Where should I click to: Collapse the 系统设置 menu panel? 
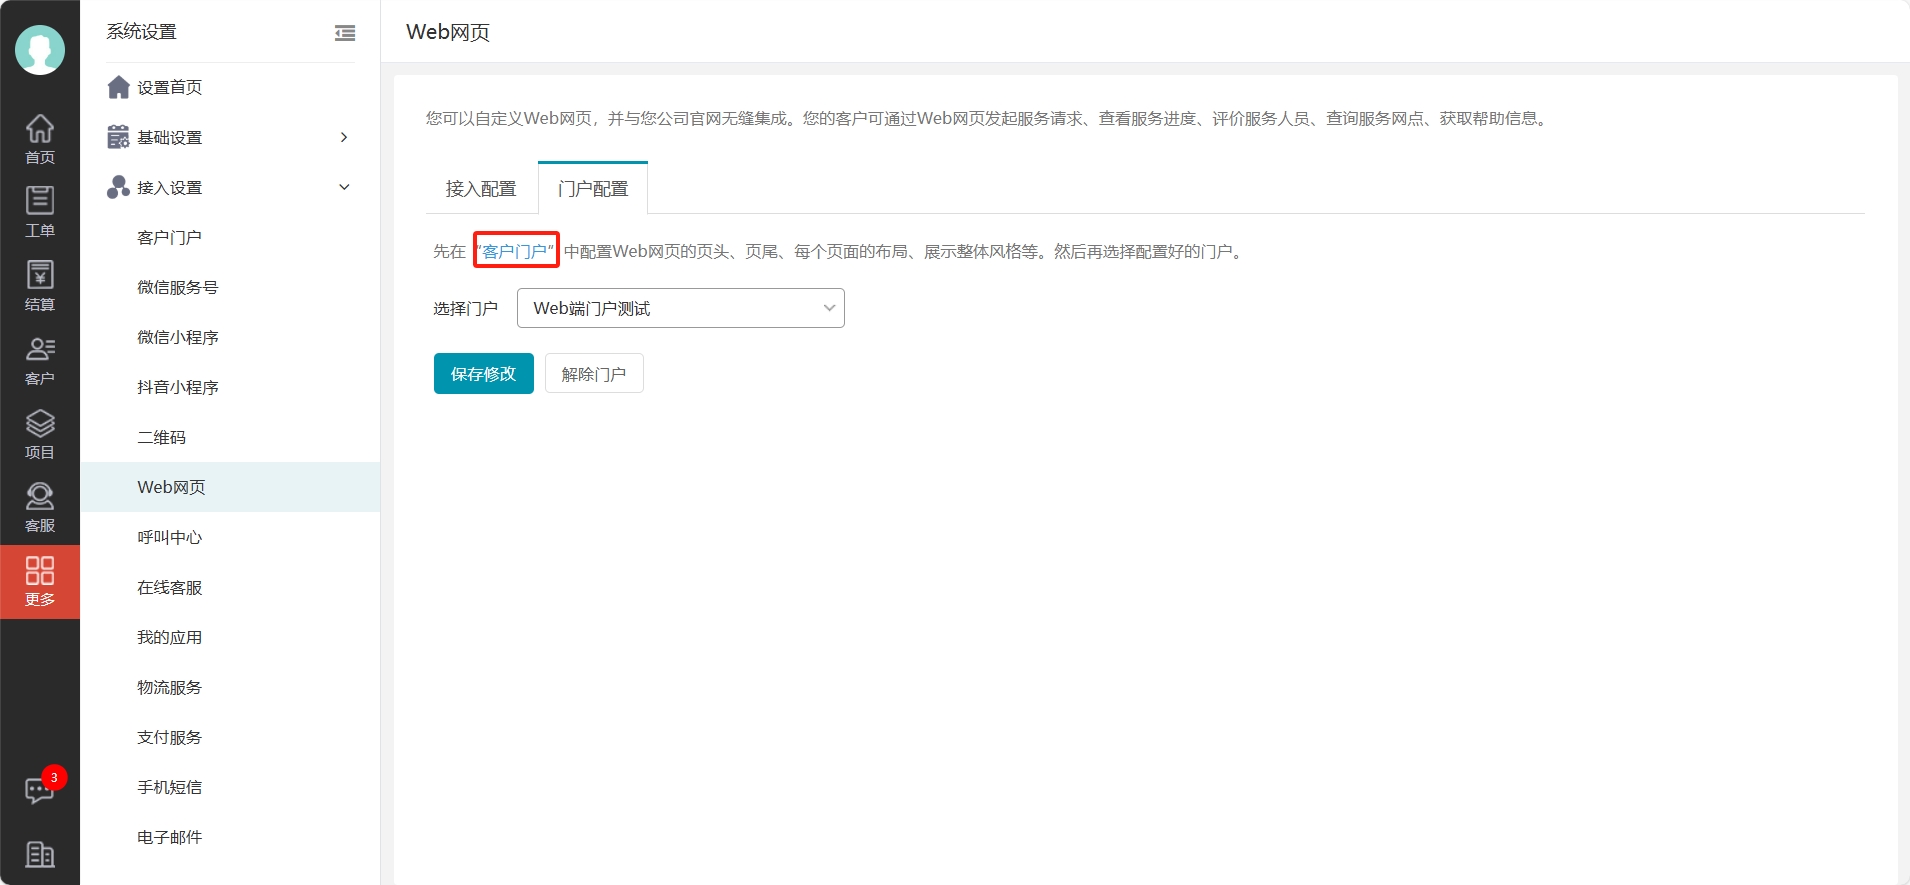point(345,33)
